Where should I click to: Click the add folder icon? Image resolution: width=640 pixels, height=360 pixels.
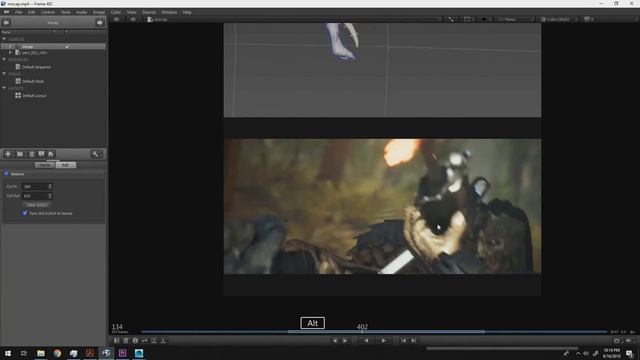(20, 154)
